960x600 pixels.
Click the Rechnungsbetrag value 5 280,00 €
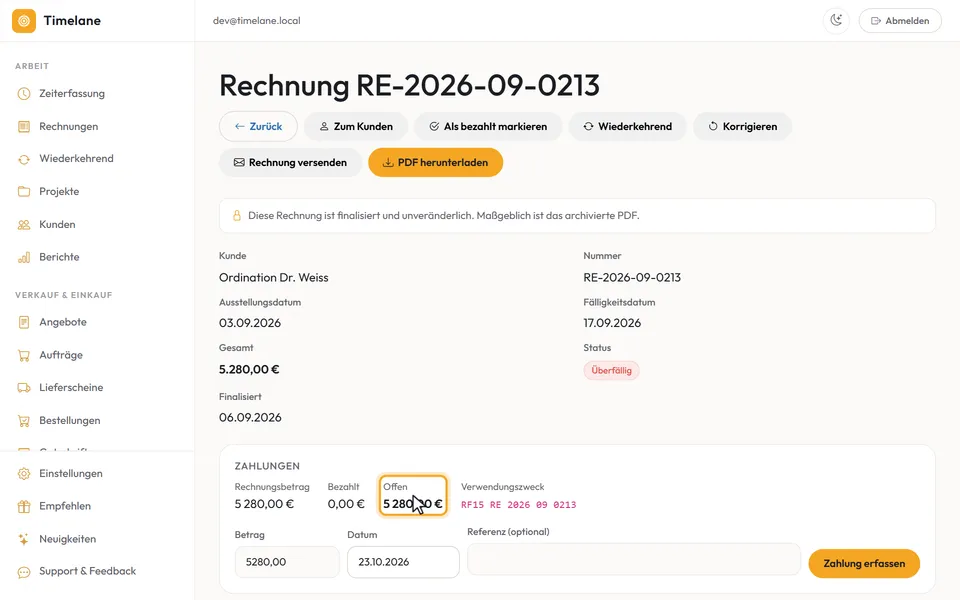[264, 504]
